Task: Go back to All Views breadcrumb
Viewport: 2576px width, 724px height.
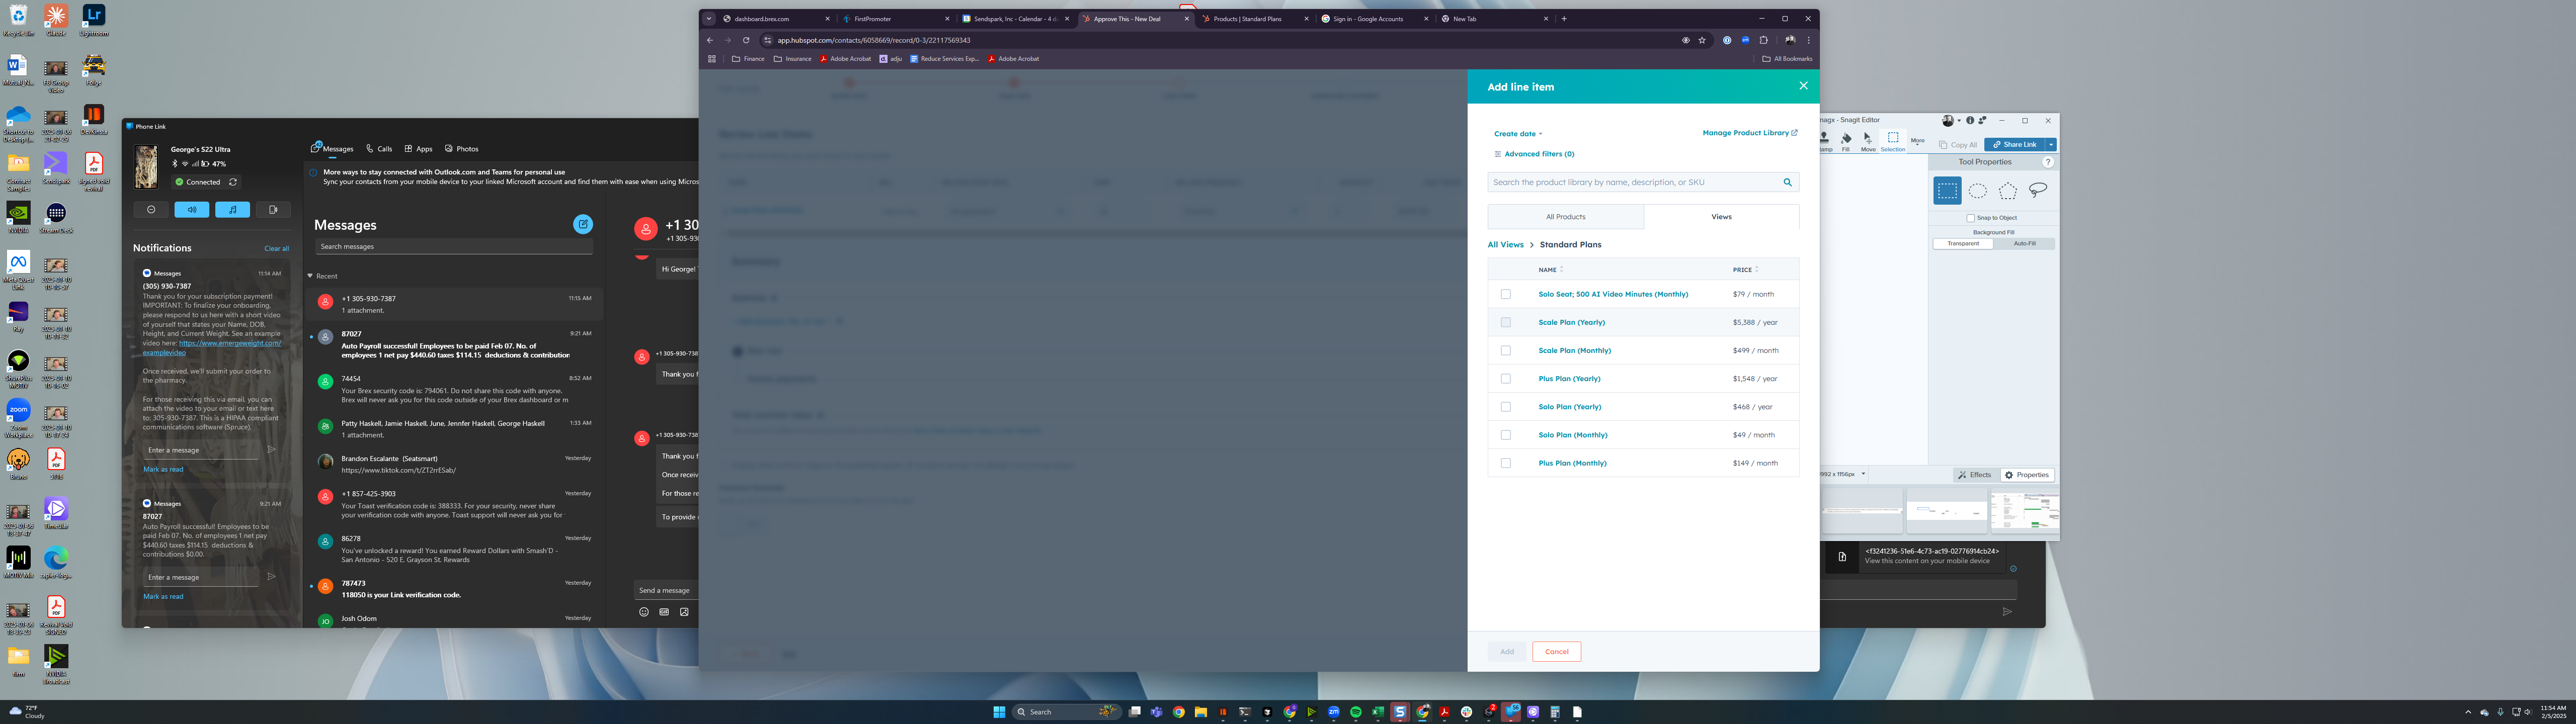Action: [x=1505, y=244]
